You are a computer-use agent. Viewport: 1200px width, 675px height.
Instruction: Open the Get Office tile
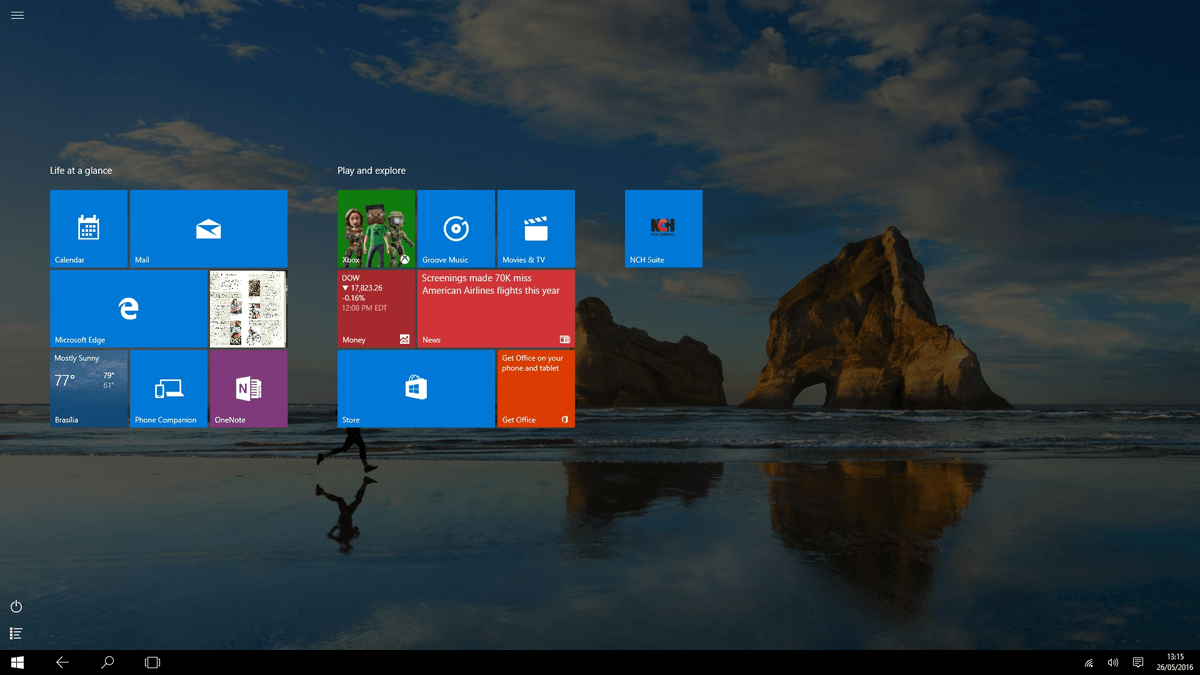[x=536, y=388]
